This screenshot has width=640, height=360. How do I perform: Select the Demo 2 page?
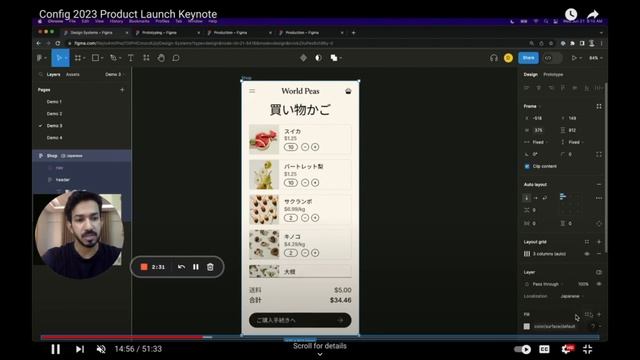[x=54, y=114]
